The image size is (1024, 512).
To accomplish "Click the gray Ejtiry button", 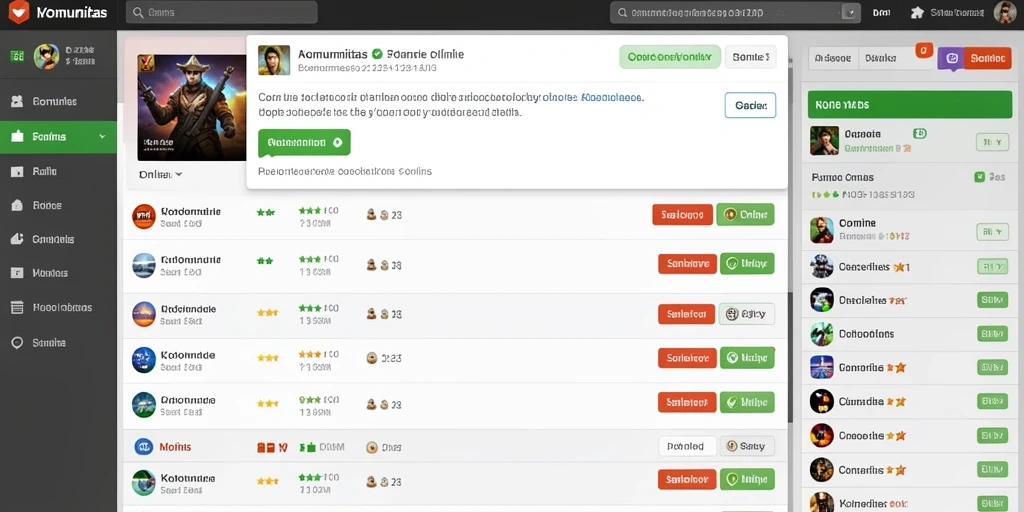I will coord(746,314).
